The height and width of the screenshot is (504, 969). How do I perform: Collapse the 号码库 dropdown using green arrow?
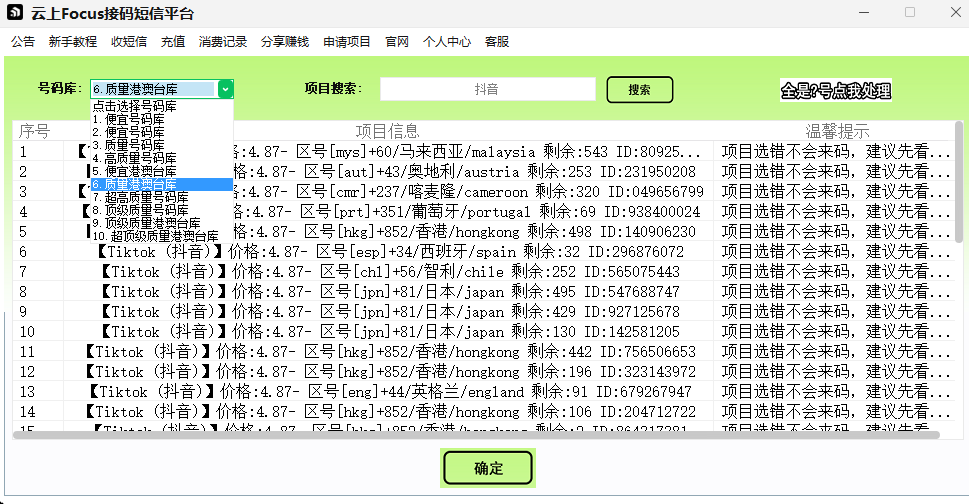coord(225,89)
